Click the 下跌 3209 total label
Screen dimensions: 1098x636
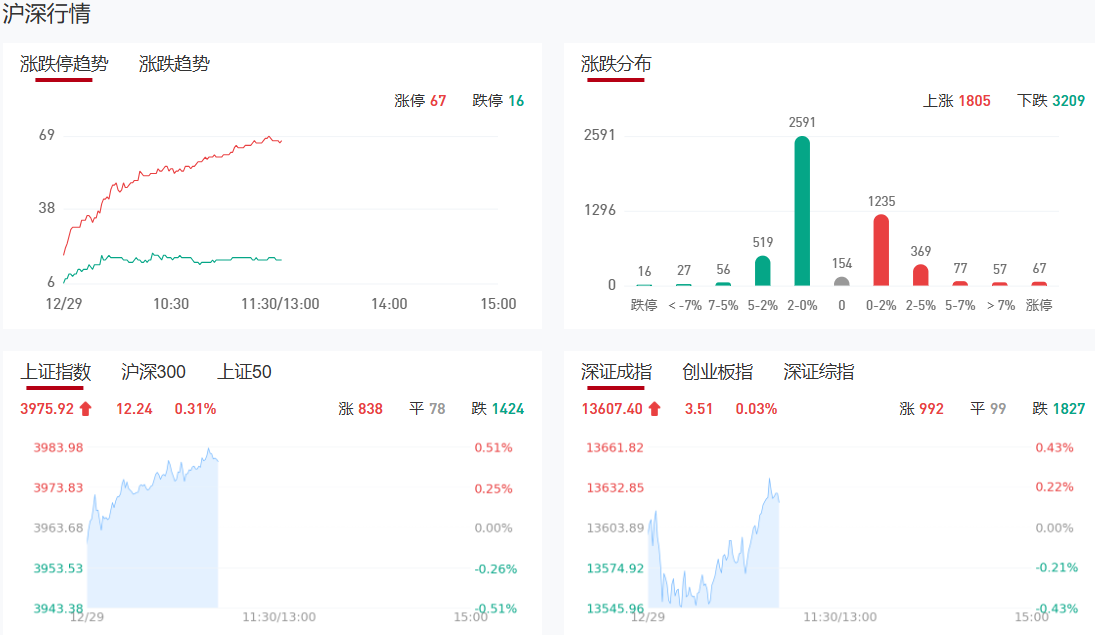1050,101
